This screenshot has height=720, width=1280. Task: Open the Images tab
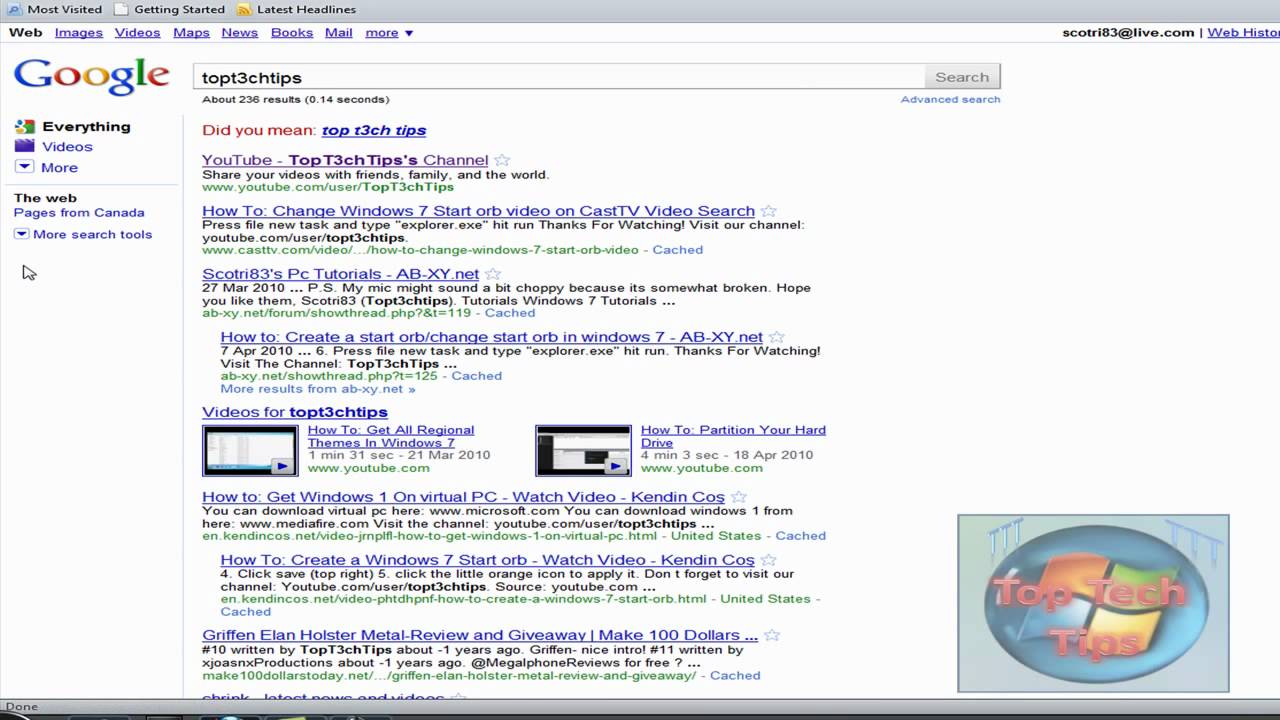pyautogui.click(x=79, y=32)
